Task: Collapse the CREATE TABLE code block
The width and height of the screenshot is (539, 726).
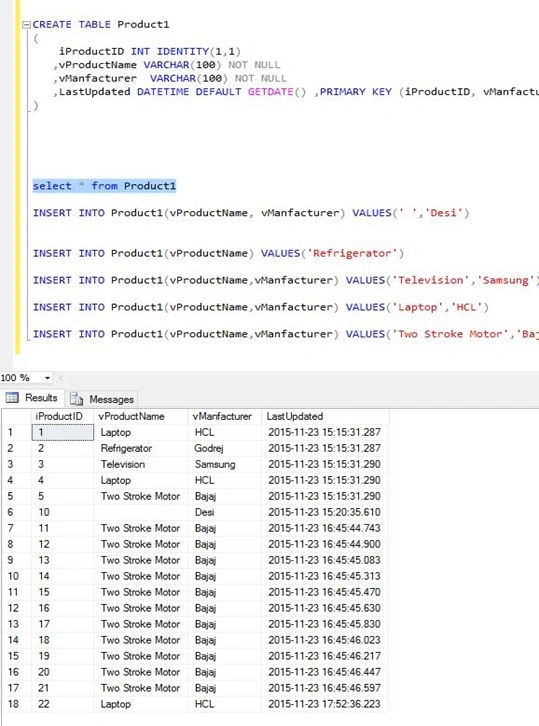Action: 26,25
